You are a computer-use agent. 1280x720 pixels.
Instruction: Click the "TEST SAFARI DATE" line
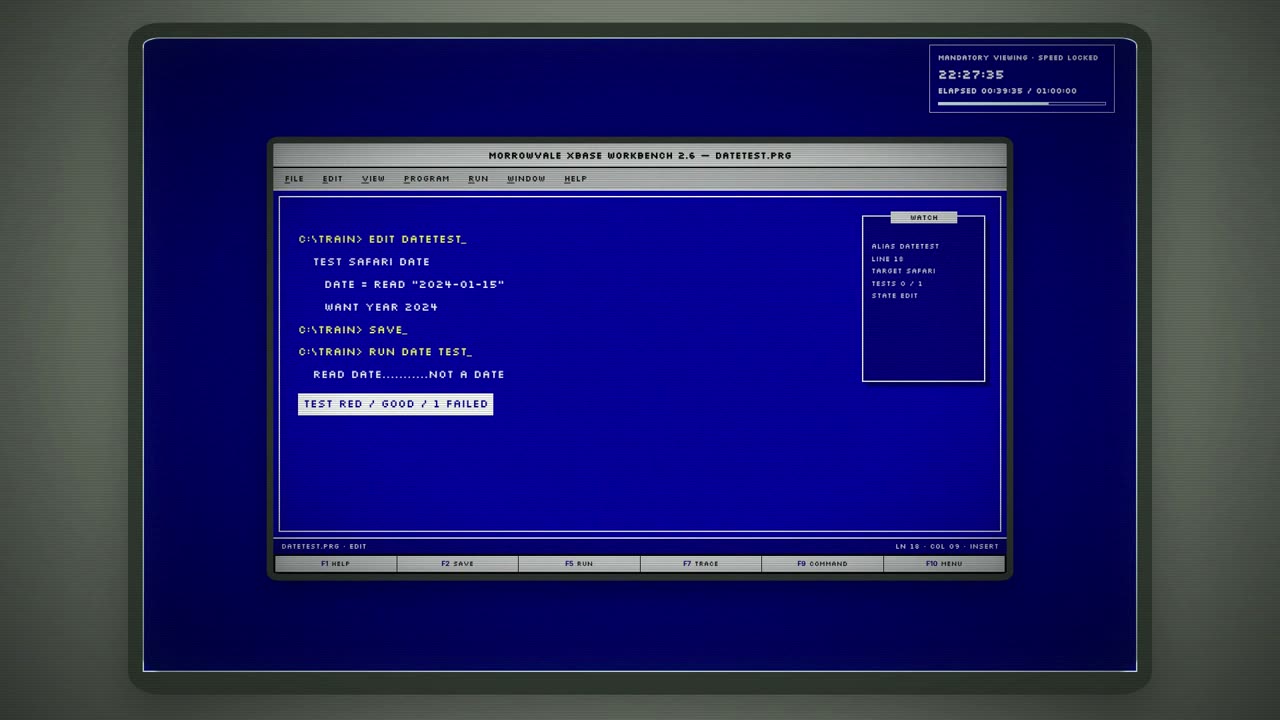371,262
